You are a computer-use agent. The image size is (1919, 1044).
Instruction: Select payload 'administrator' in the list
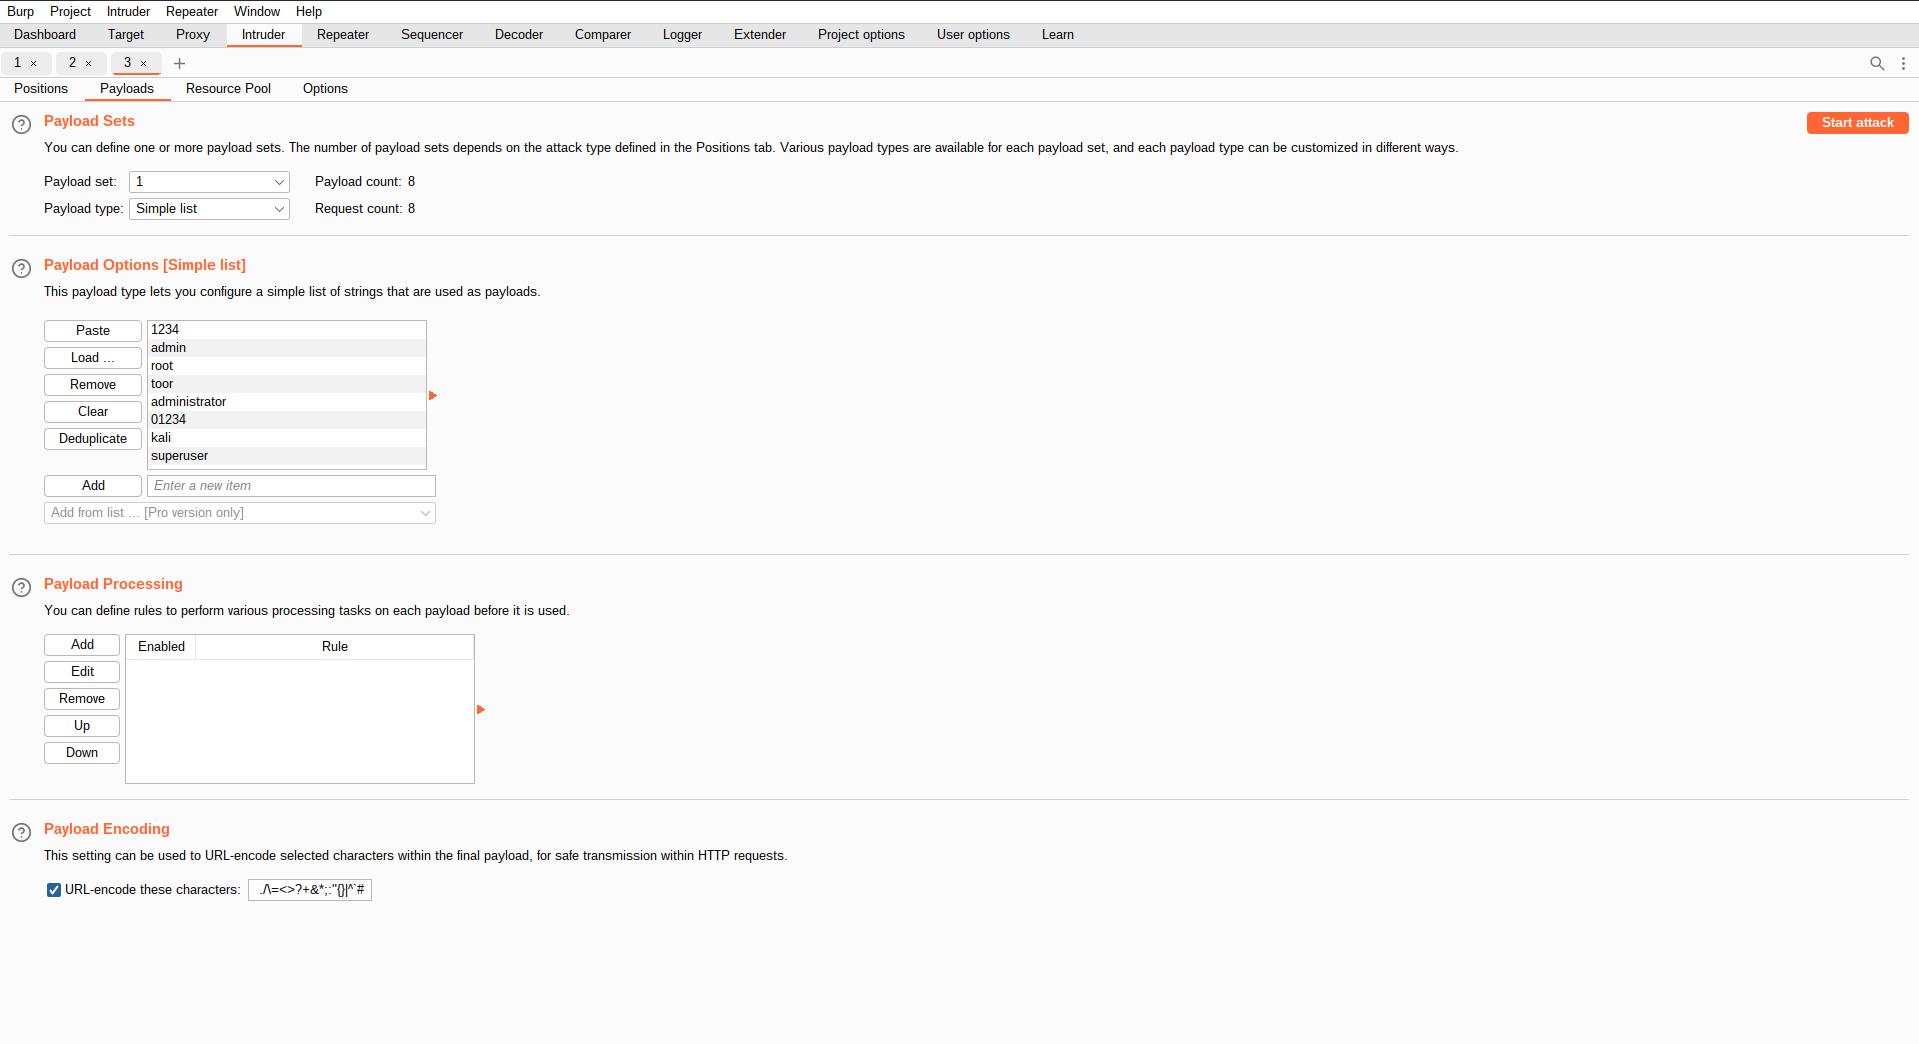[x=287, y=402]
